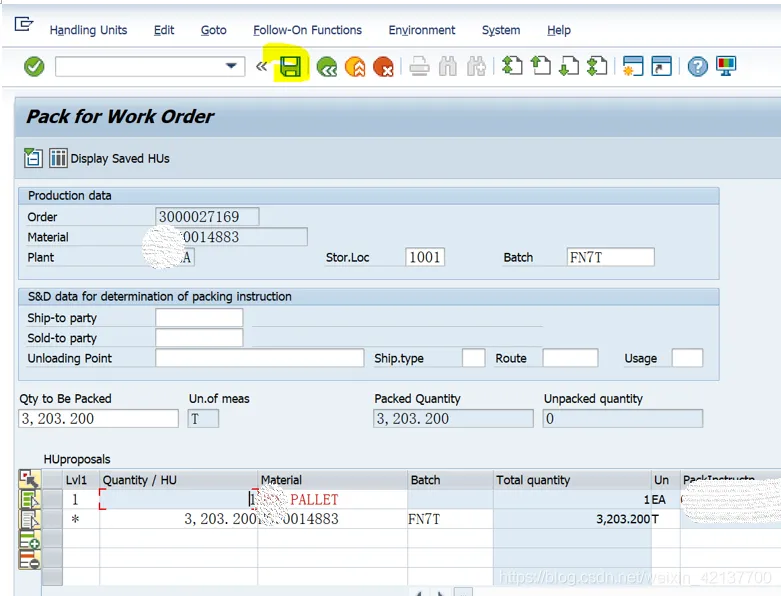The image size is (781, 596).
Task: Click Stor.Loc field showing 1001
Action: point(425,257)
